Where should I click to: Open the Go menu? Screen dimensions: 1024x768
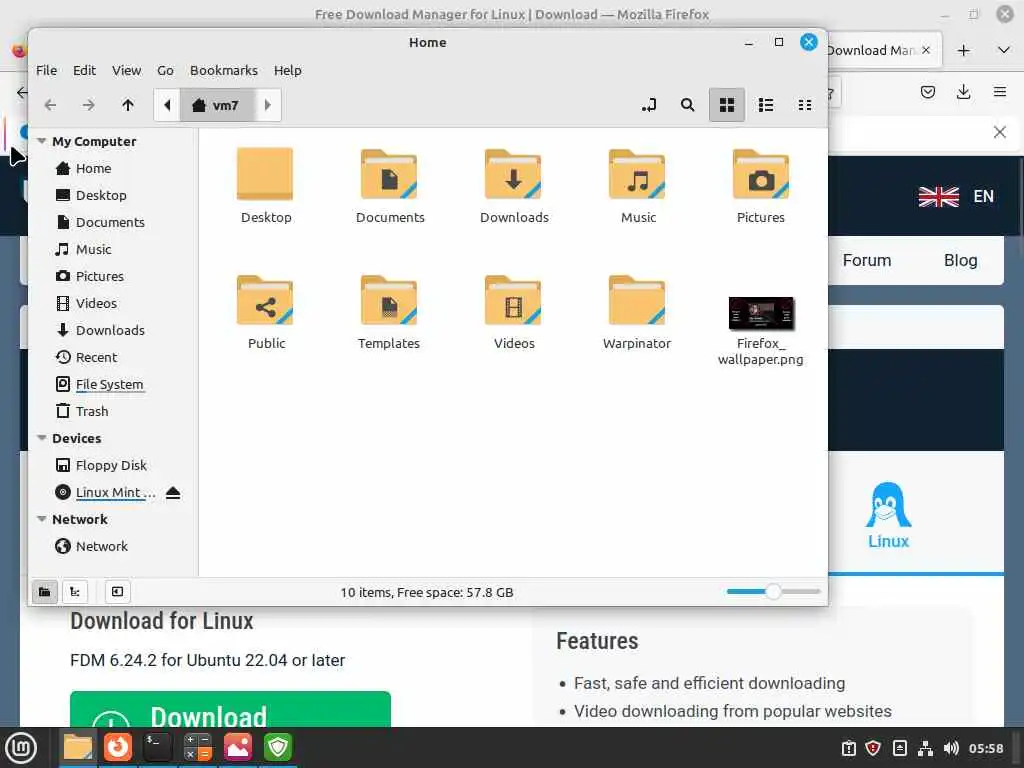tap(165, 71)
